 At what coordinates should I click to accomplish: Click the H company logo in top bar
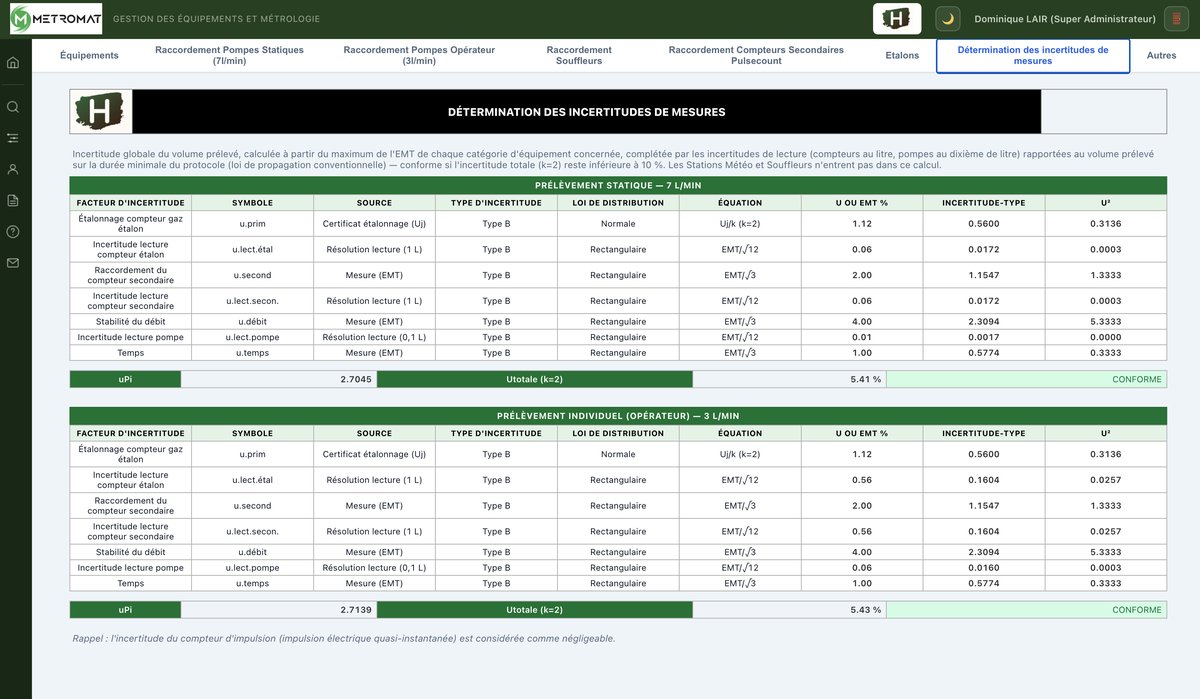coord(897,18)
